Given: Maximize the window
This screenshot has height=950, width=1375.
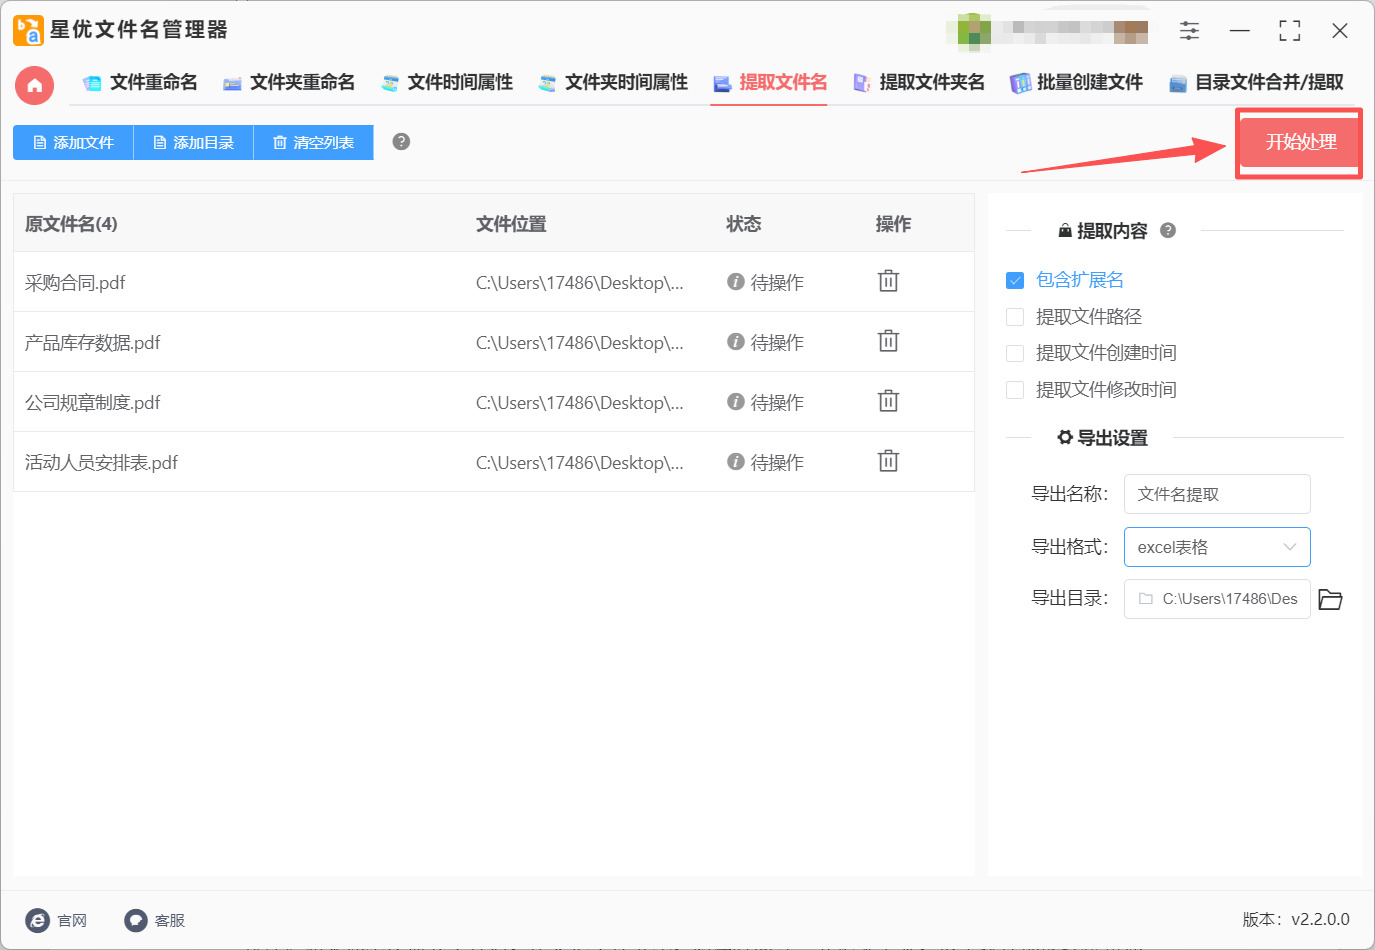Looking at the screenshot, I should point(1290,31).
